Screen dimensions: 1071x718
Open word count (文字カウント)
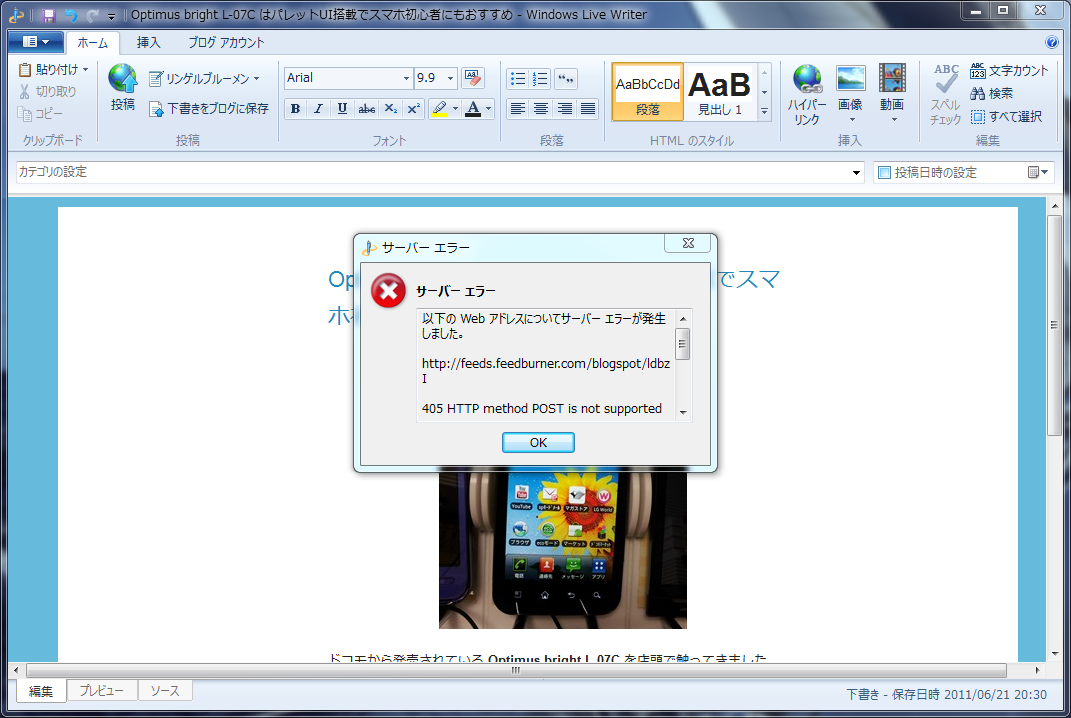(1009, 70)
